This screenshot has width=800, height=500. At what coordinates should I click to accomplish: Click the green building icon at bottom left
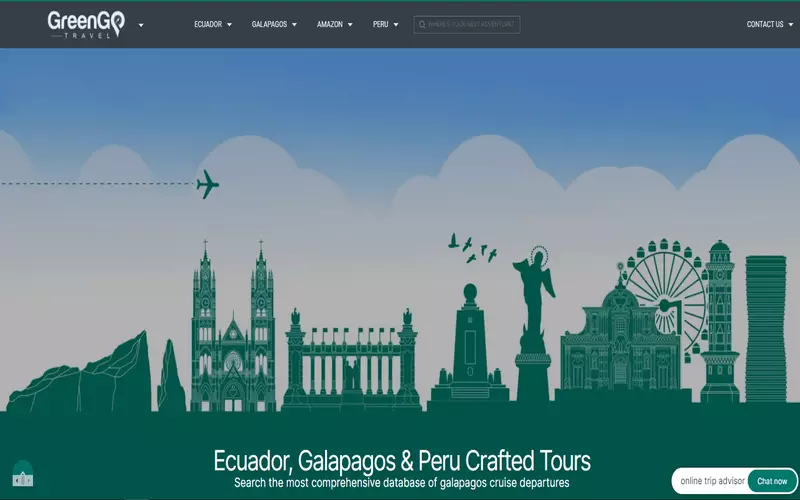pyautogui.click(x=23, y=474)
